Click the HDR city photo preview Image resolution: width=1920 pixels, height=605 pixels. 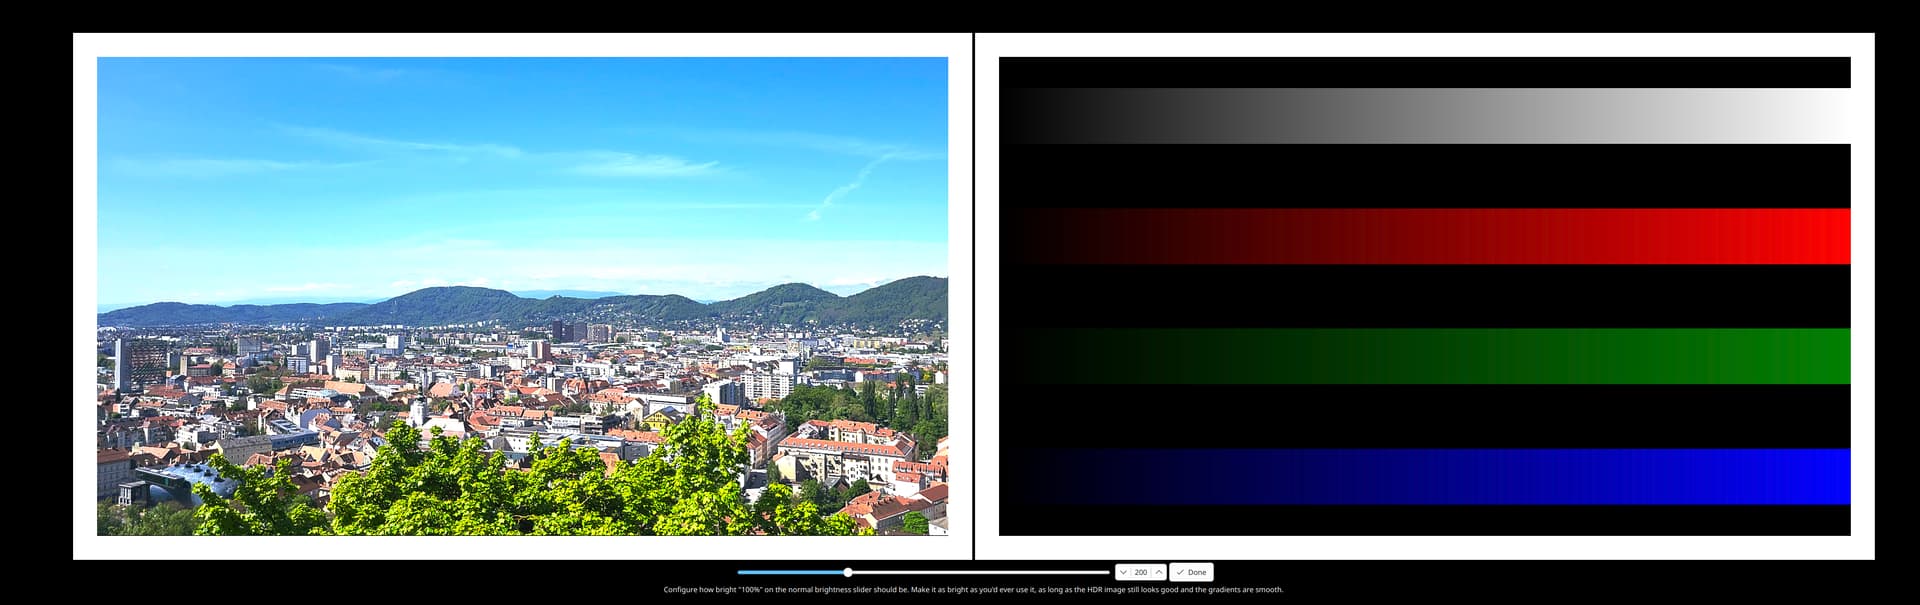click(522, 296)
